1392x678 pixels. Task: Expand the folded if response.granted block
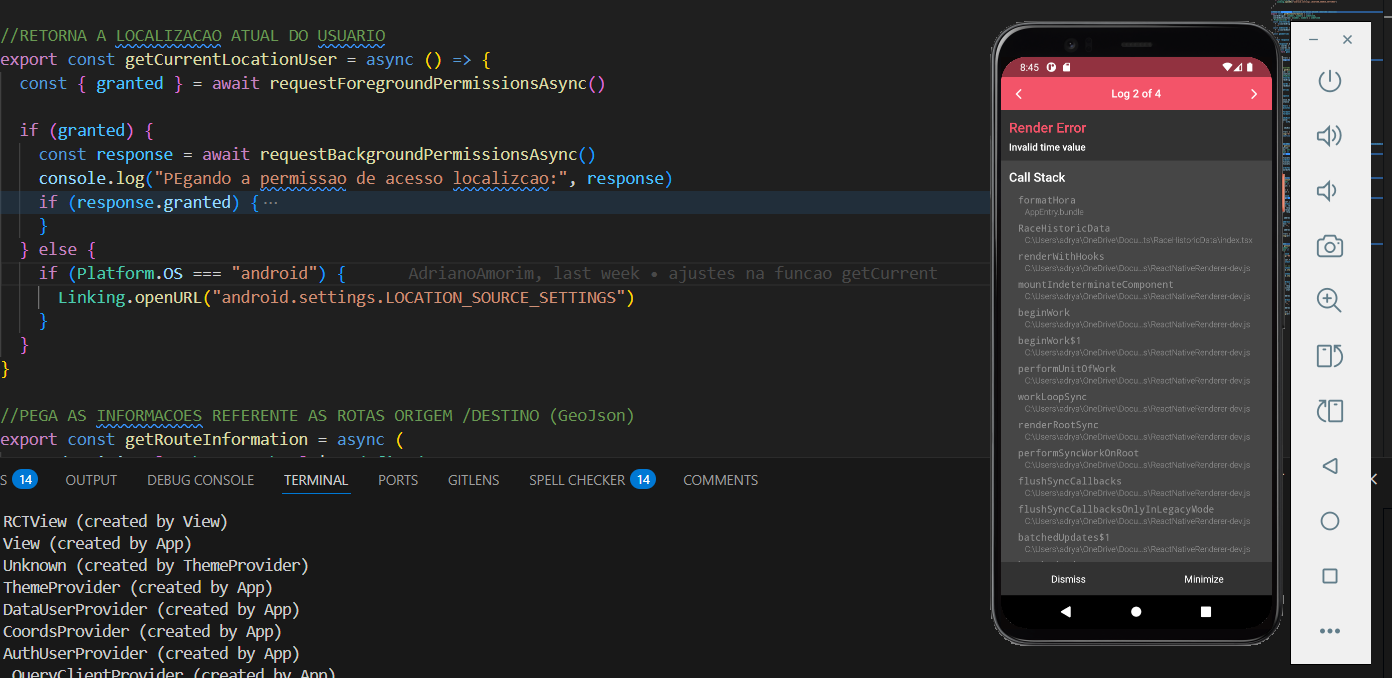click(x=270, y=202)
